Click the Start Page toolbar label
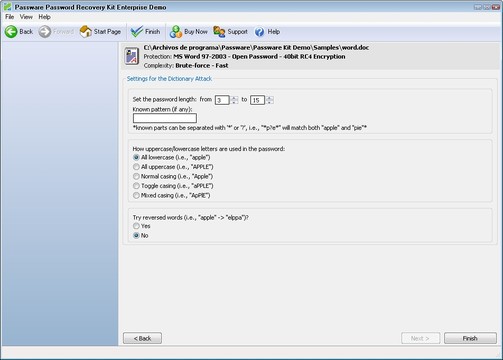Screen dimensions: 503x360 107,32
